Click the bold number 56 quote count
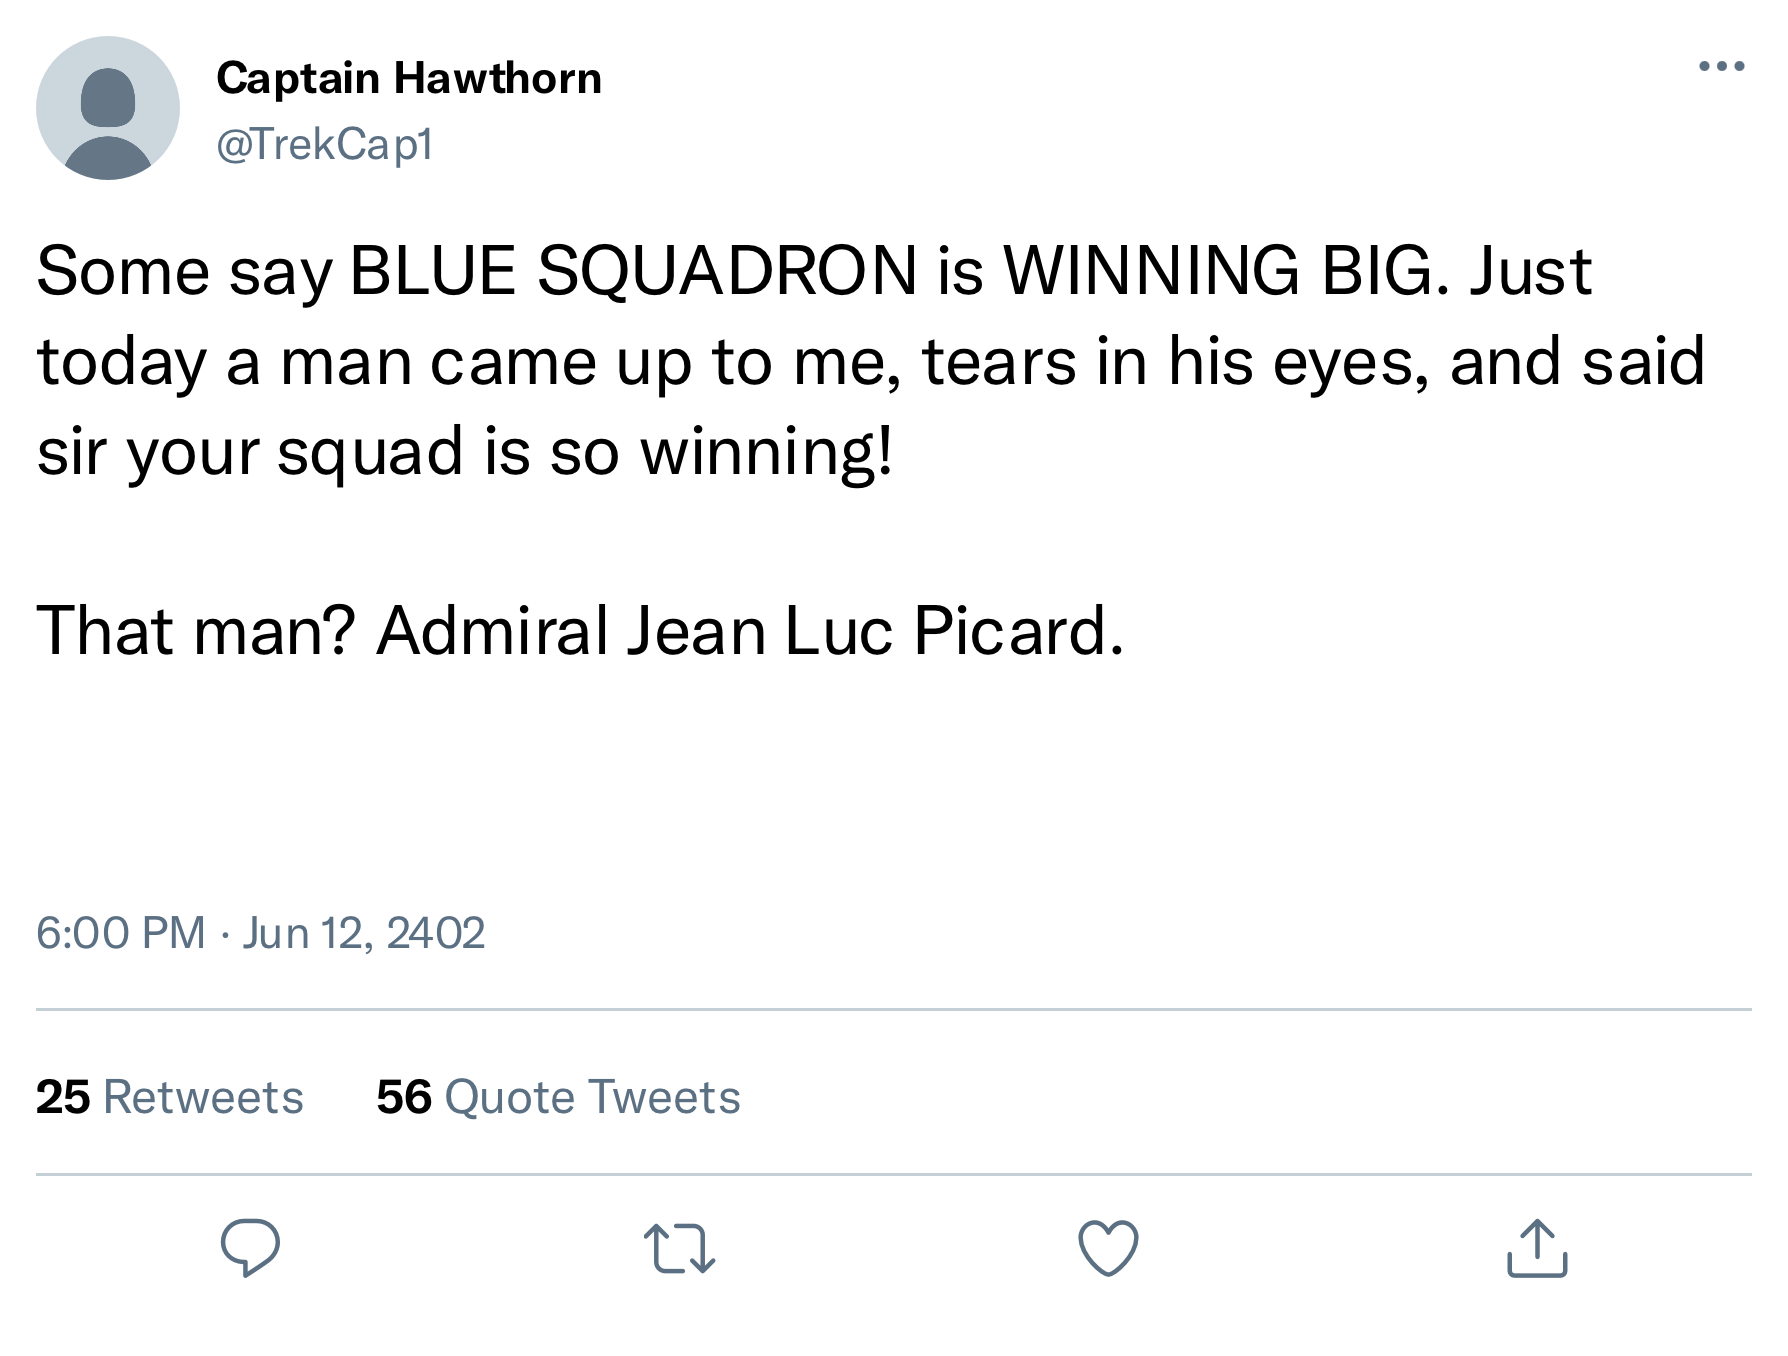Viewport: 1788px width, 1356px height. point(404,1097)
